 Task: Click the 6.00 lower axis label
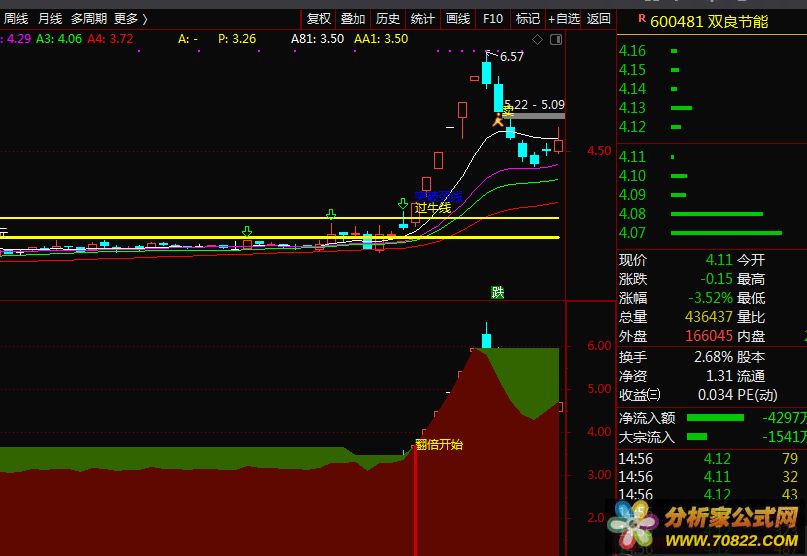599,345
